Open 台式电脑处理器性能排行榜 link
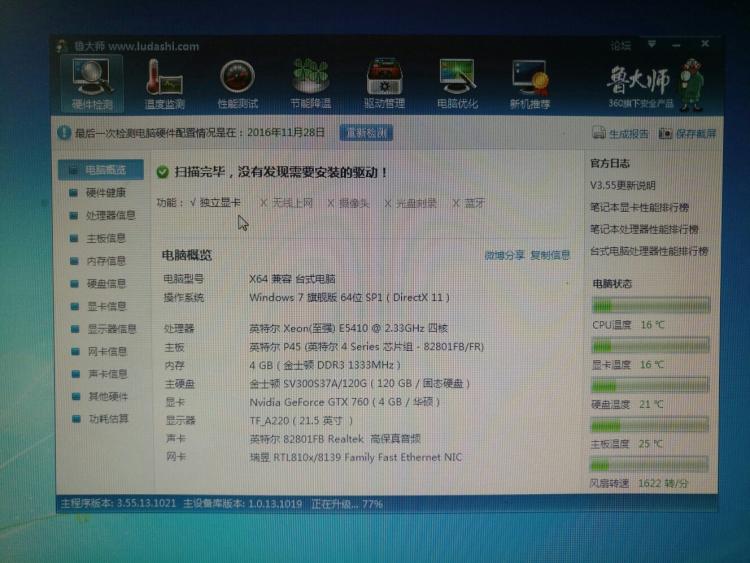 coord(649,252)
